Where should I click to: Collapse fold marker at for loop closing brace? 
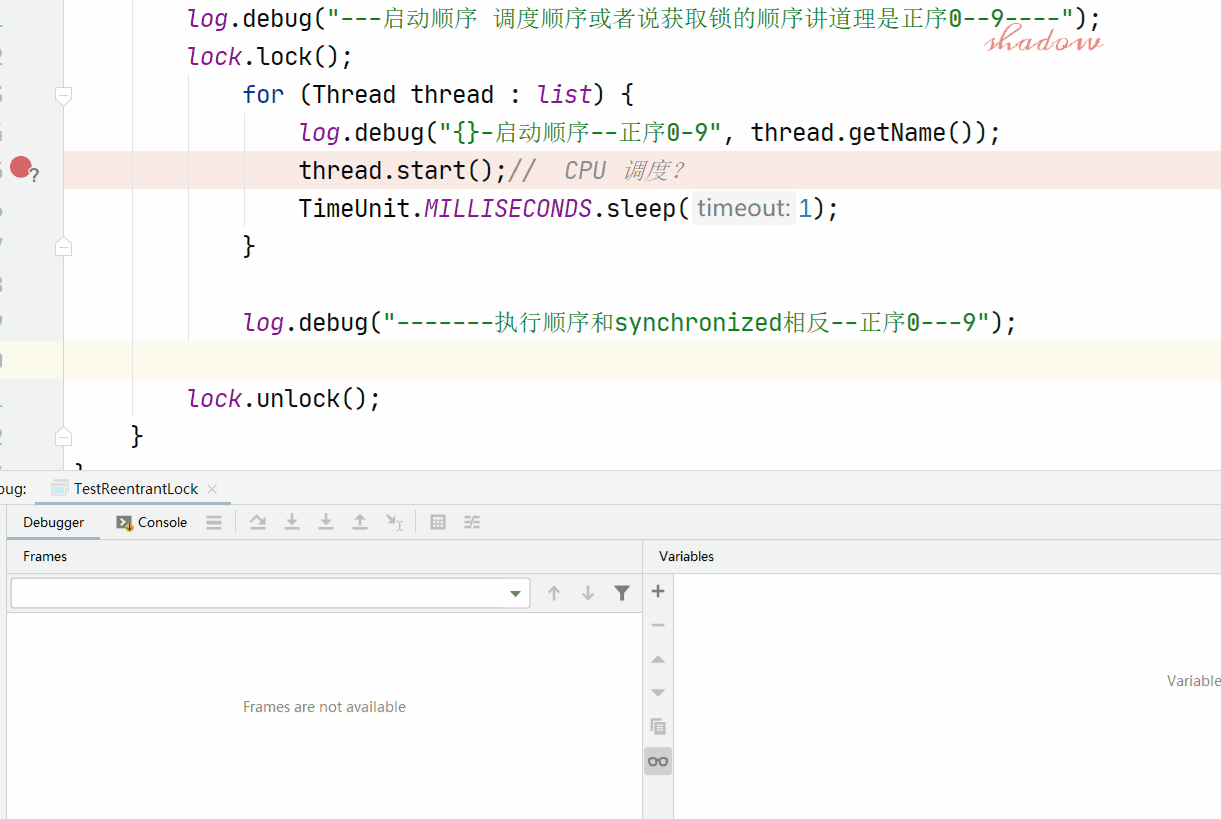[x=63, y=246]
